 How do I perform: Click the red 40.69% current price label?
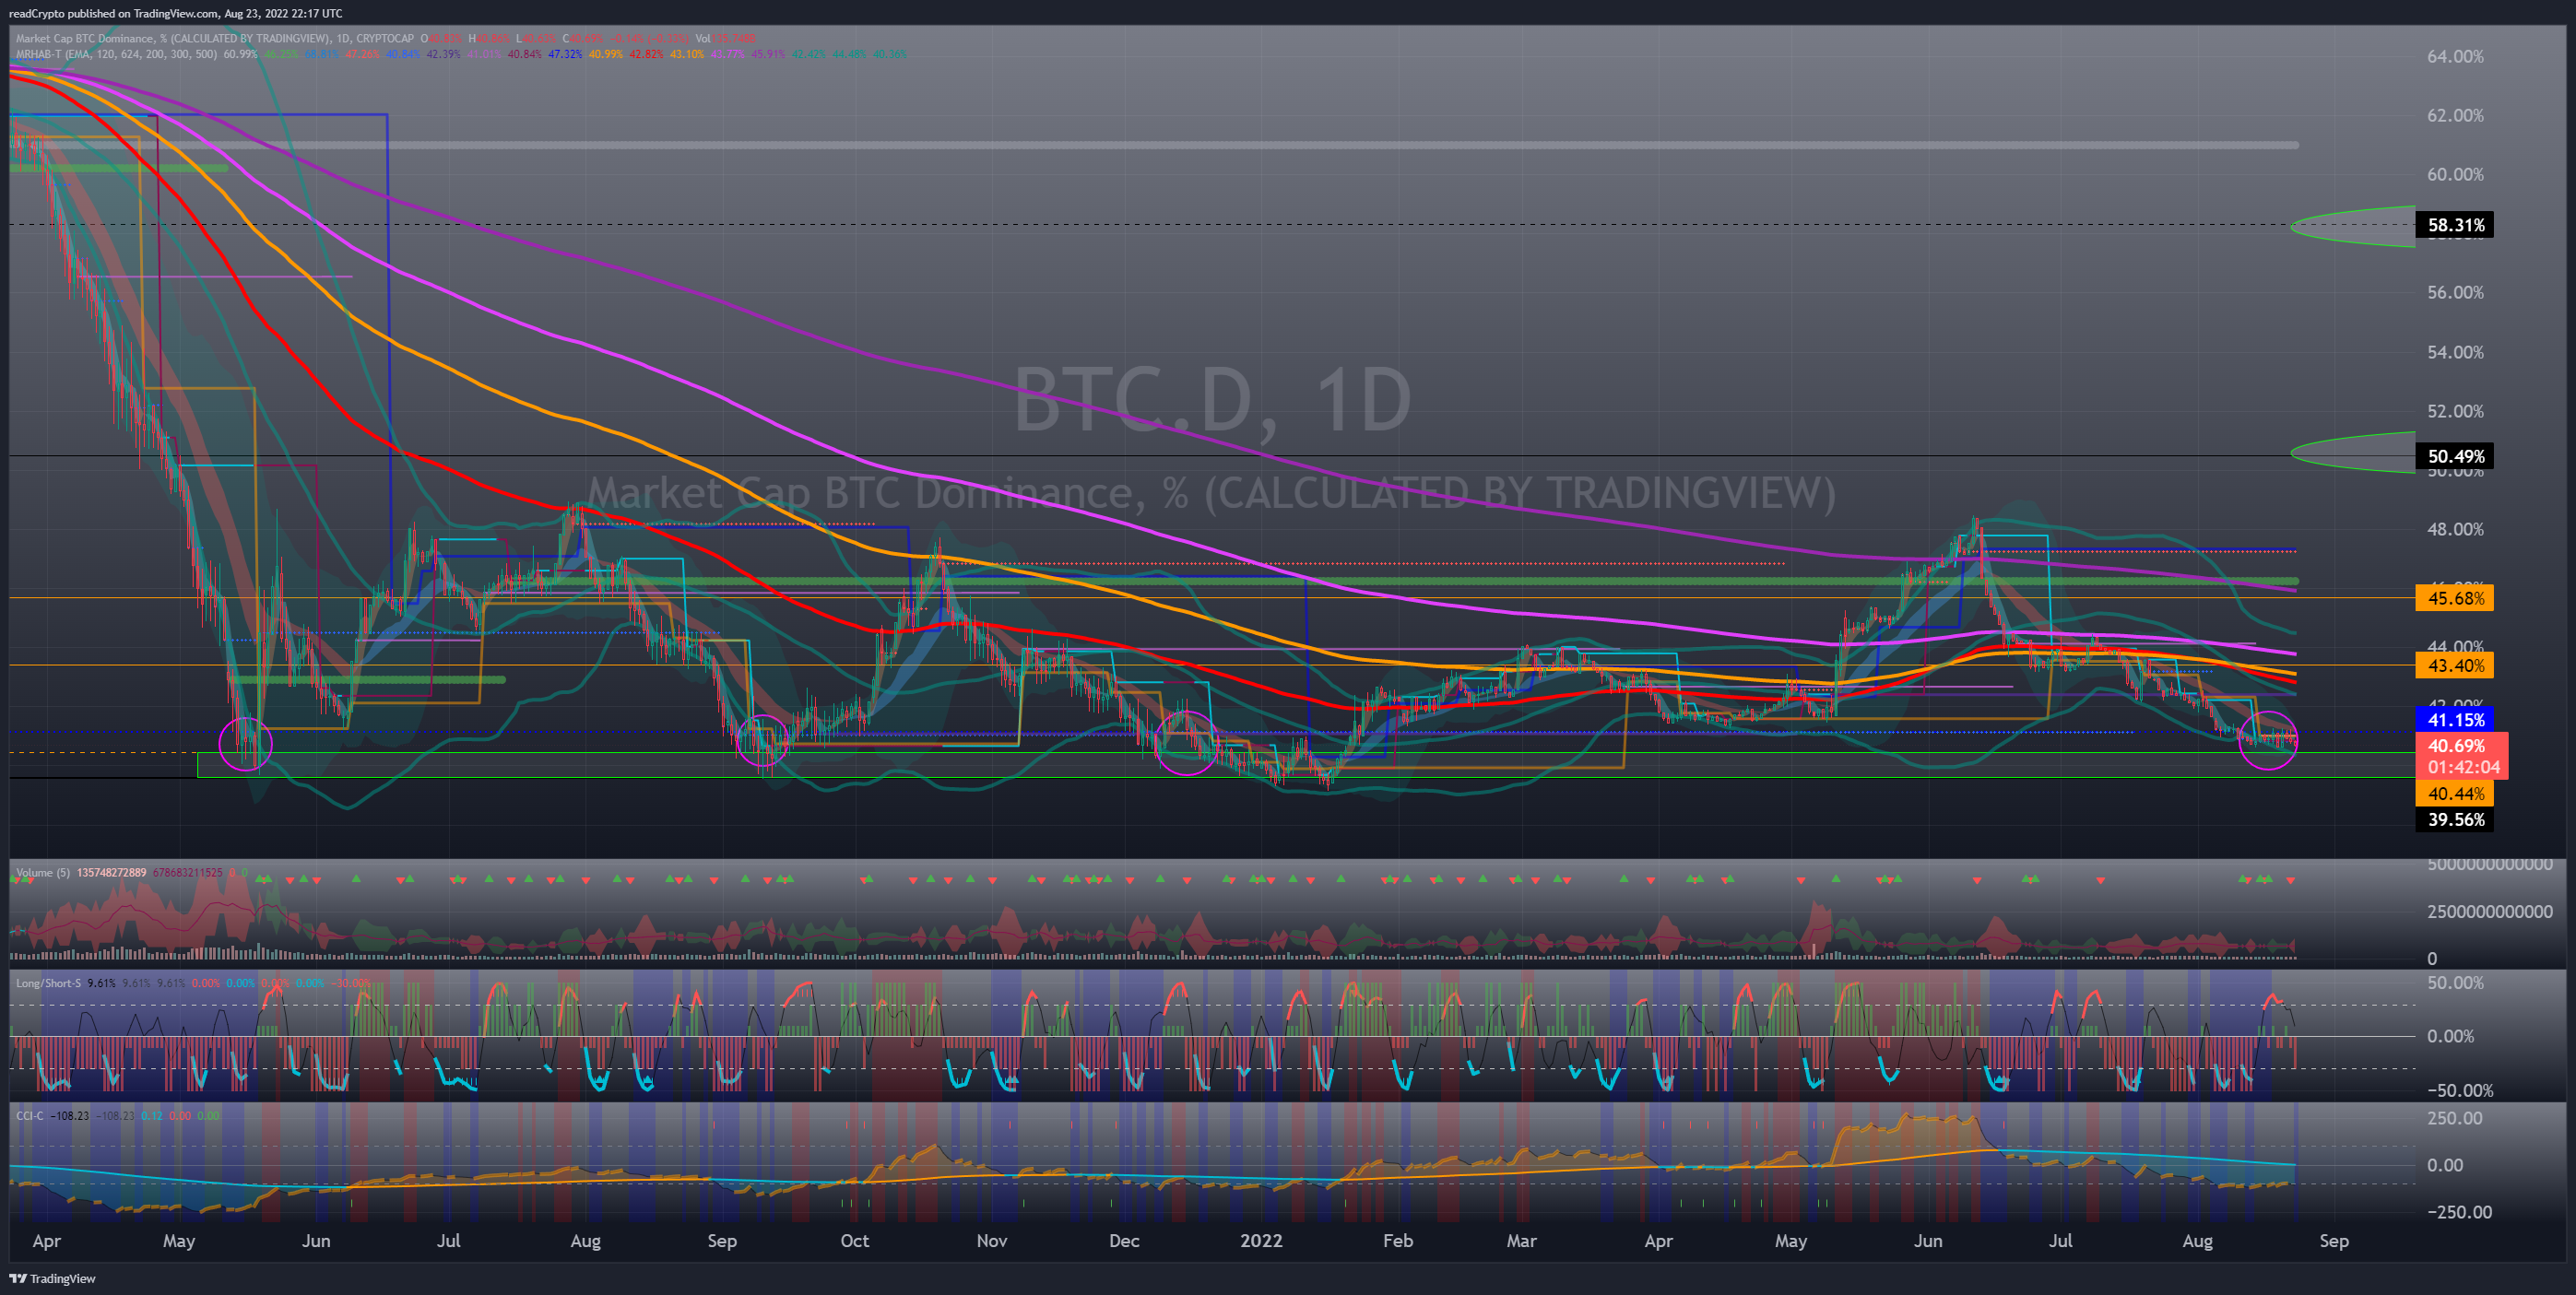pyautogui.click(x=2455, y=745)
